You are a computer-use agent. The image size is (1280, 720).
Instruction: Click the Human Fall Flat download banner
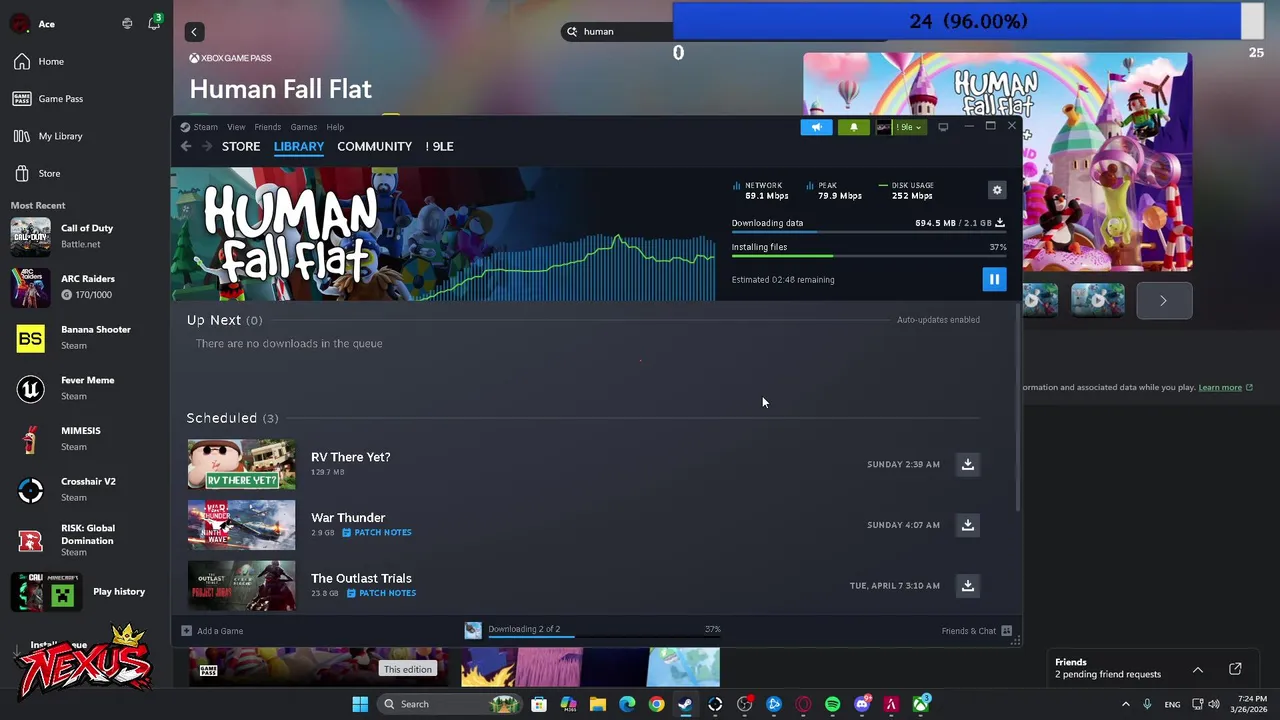[x=443, y=234]
